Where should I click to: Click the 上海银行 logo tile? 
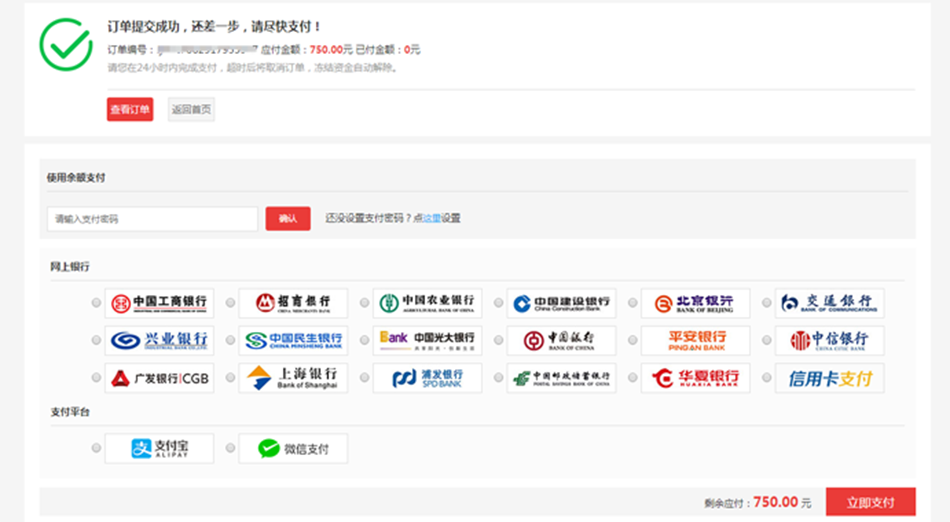click(293, 378)
